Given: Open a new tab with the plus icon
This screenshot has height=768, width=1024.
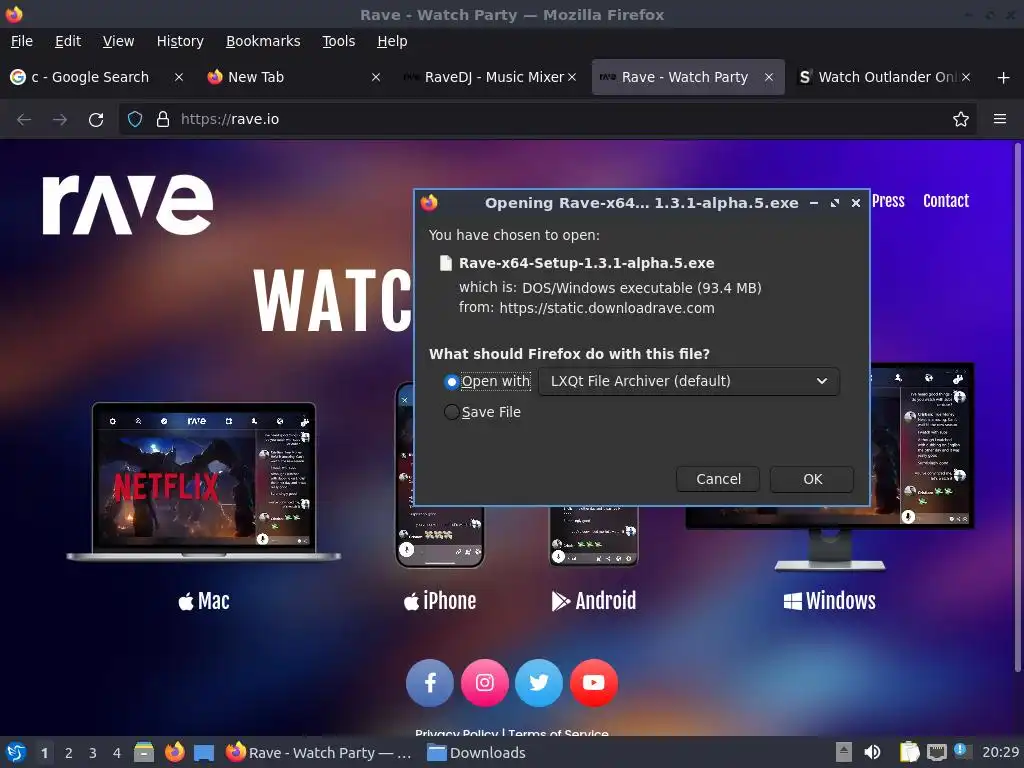Looking at the screenshot, I should click(x=1004, y=78).
